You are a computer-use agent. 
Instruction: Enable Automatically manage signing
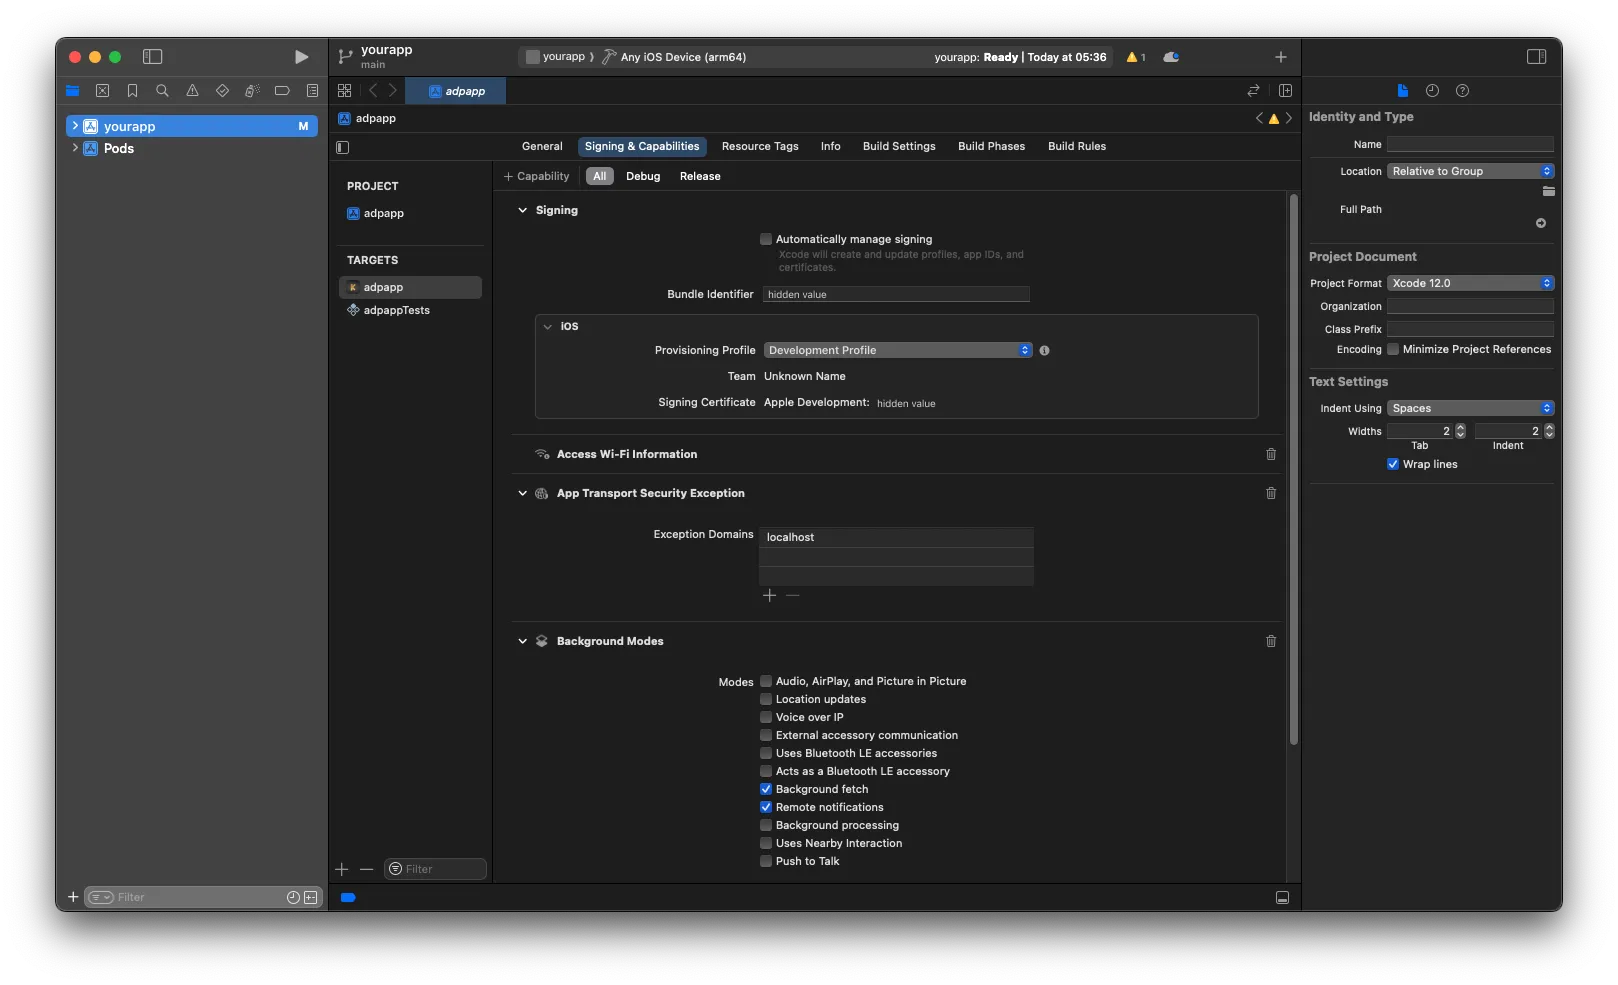(x=766, y=239)
